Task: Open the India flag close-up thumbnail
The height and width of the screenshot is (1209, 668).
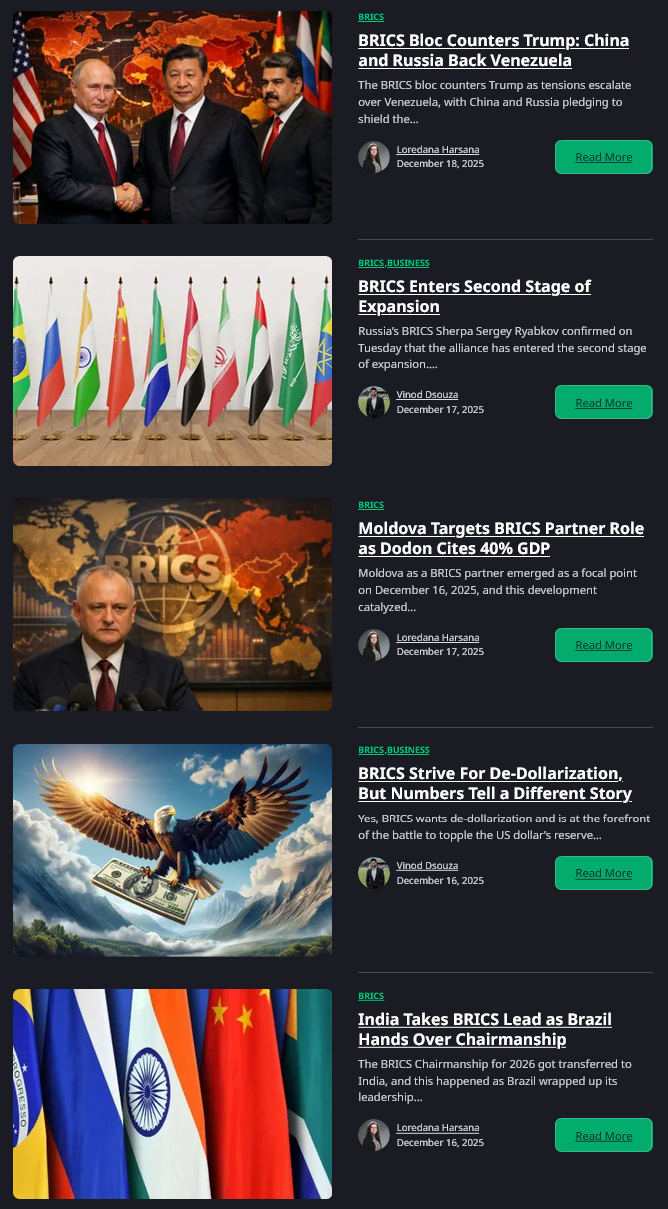Action: coord(172,1094)
